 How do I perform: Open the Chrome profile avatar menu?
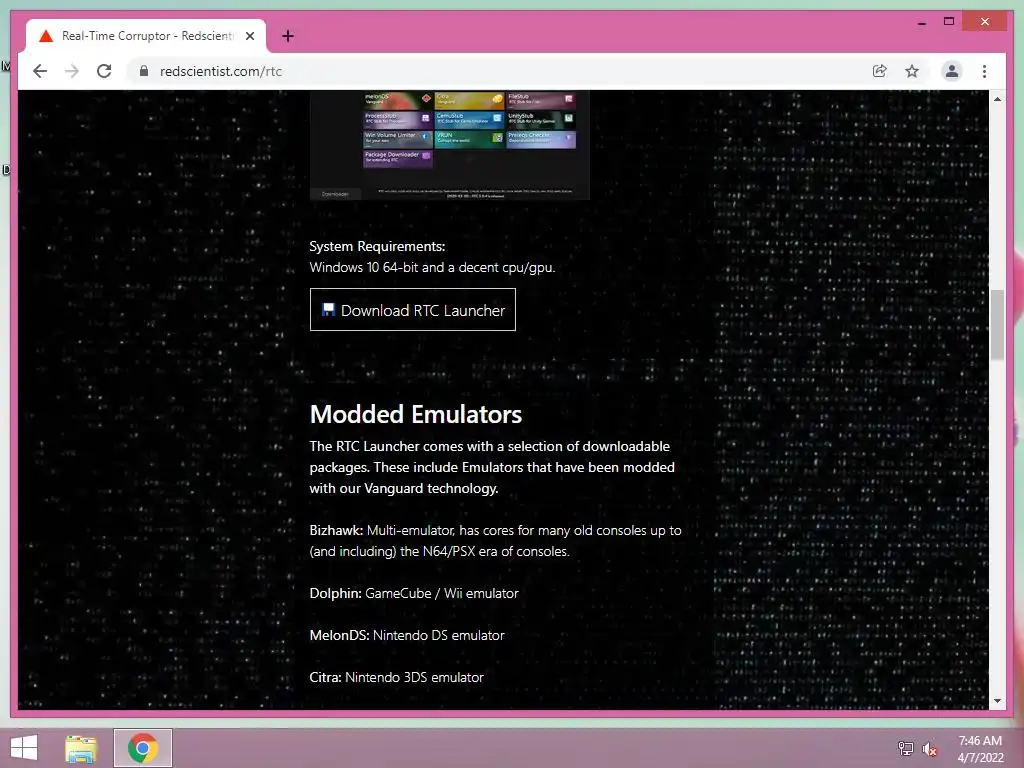pyautogui.click(x=952, y=71)
